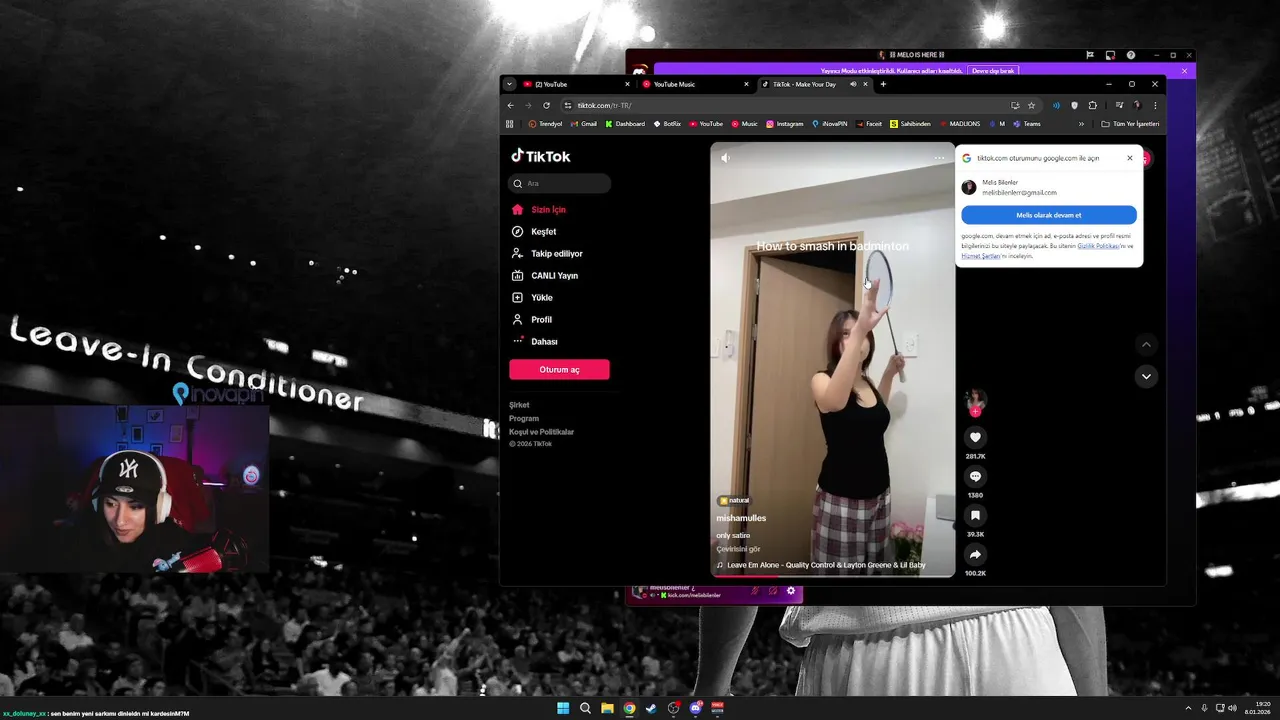
Task: Click the TikTok logo
Action: pos(541,156)
